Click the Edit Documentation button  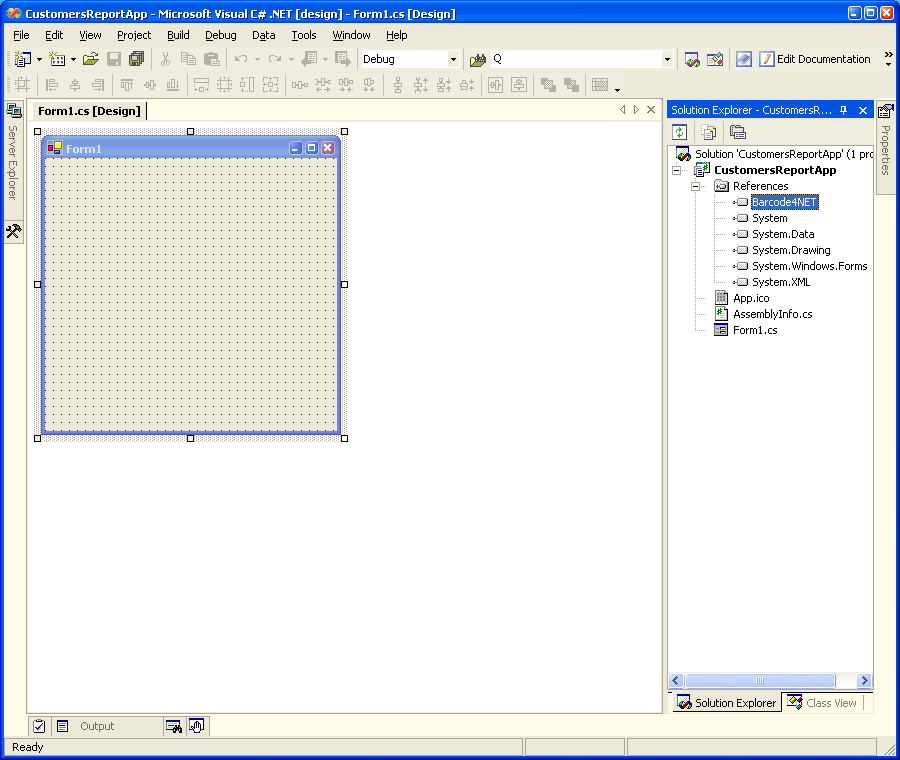point(814,59)
